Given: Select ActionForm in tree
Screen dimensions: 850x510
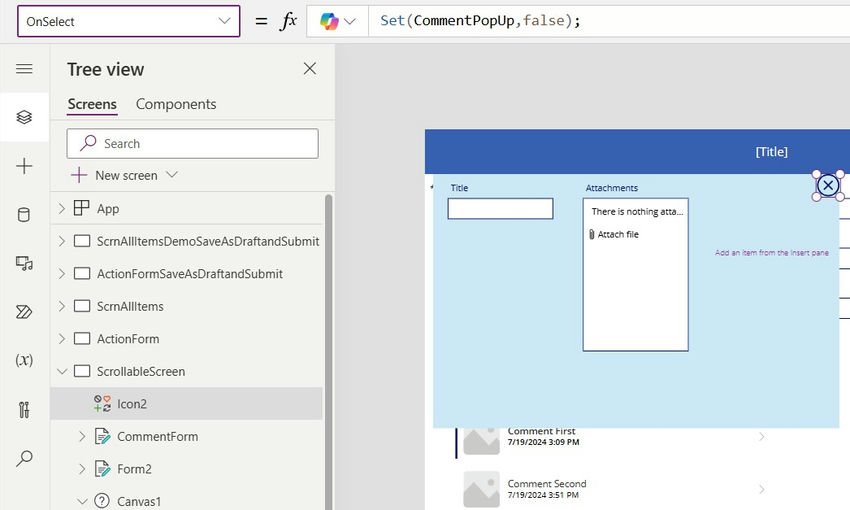Looking at the screenshot, I should (128, 339).
